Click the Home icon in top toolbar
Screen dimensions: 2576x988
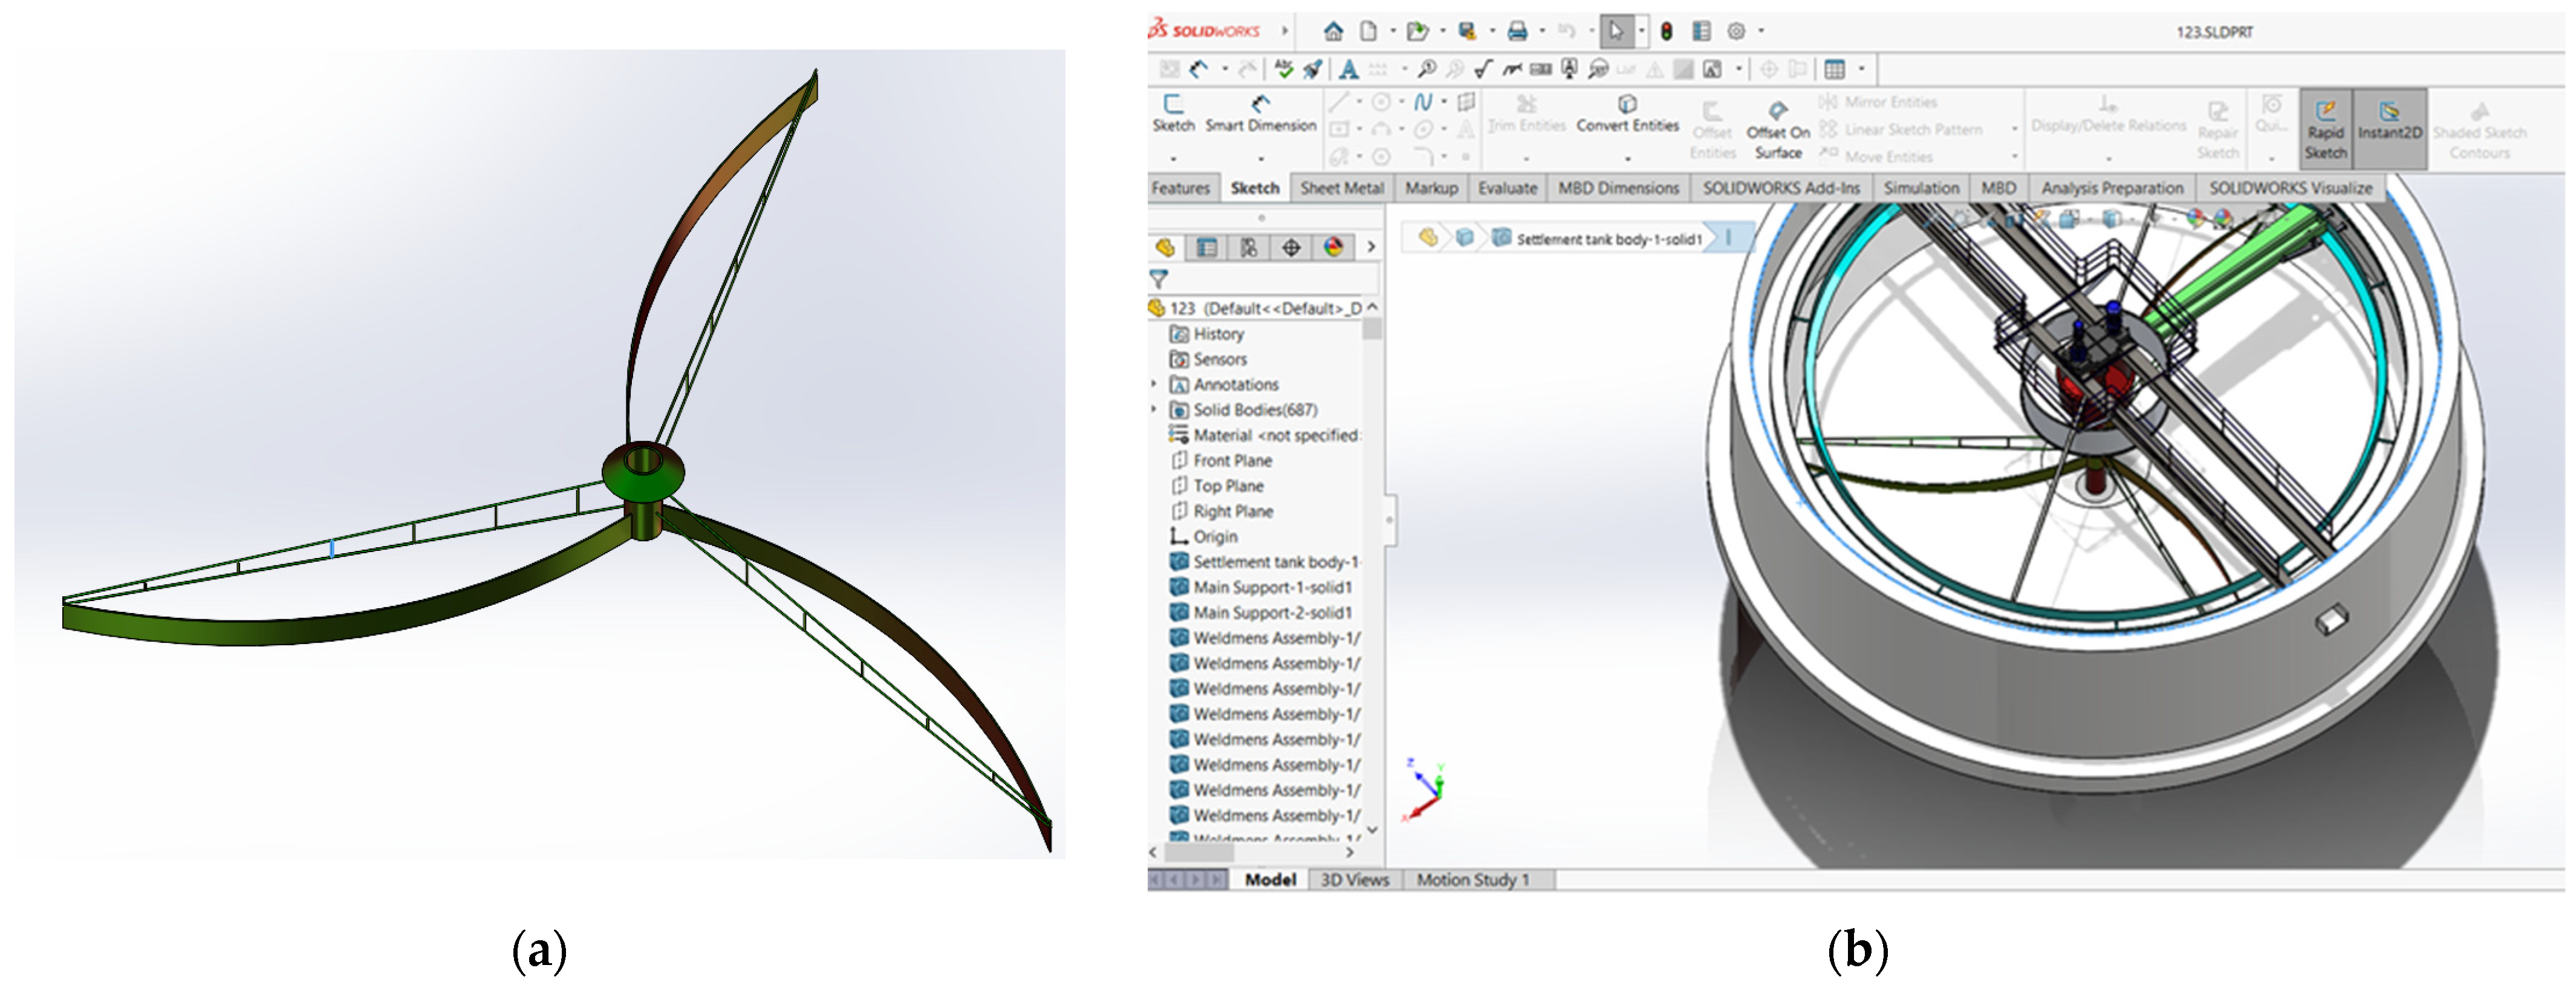point(1333,32)
